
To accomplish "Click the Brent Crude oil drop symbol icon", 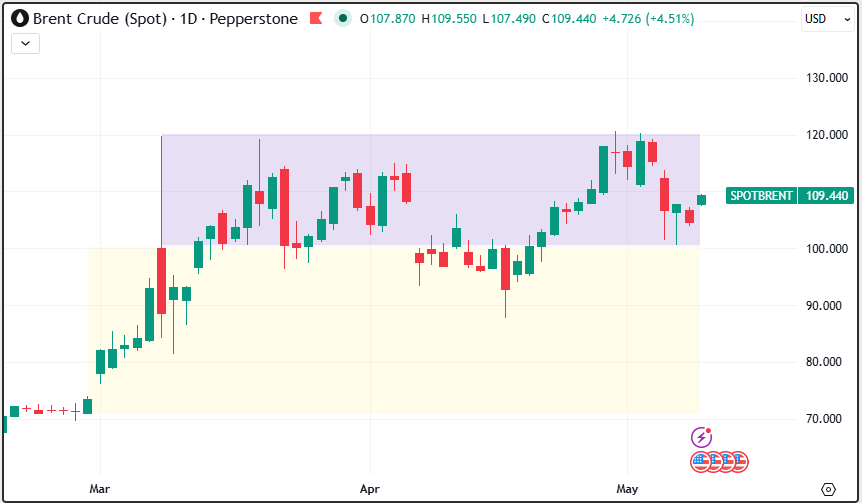I will (x=20, y=19).
